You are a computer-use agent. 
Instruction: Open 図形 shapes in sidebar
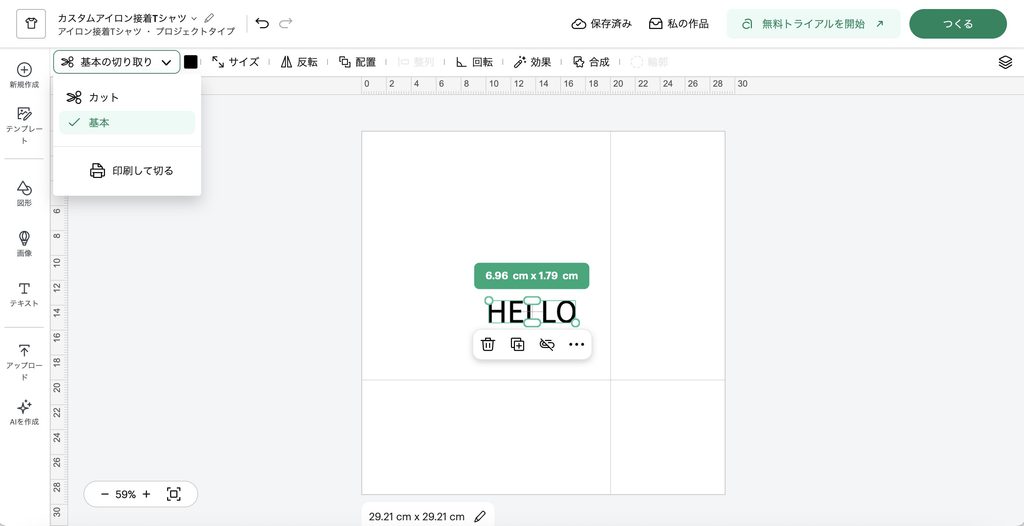(x=24, y=193)
